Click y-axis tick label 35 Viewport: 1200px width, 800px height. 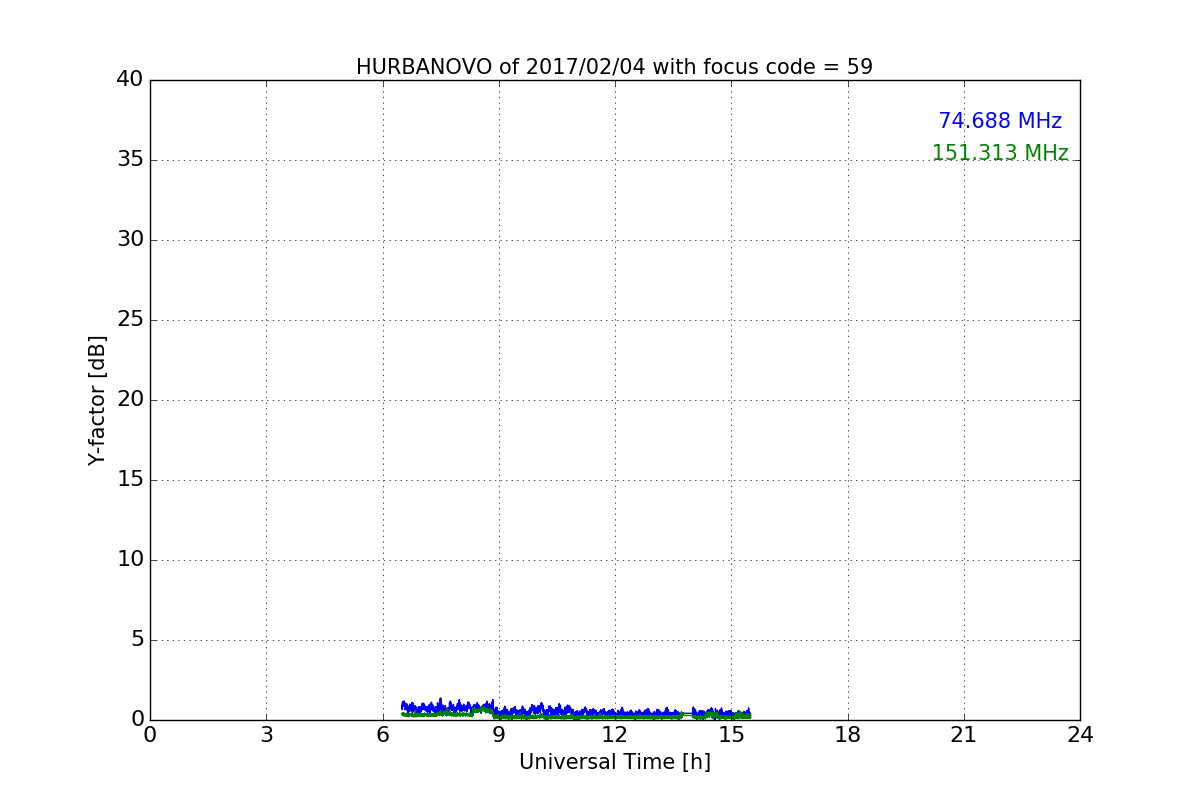click(130, 160)
